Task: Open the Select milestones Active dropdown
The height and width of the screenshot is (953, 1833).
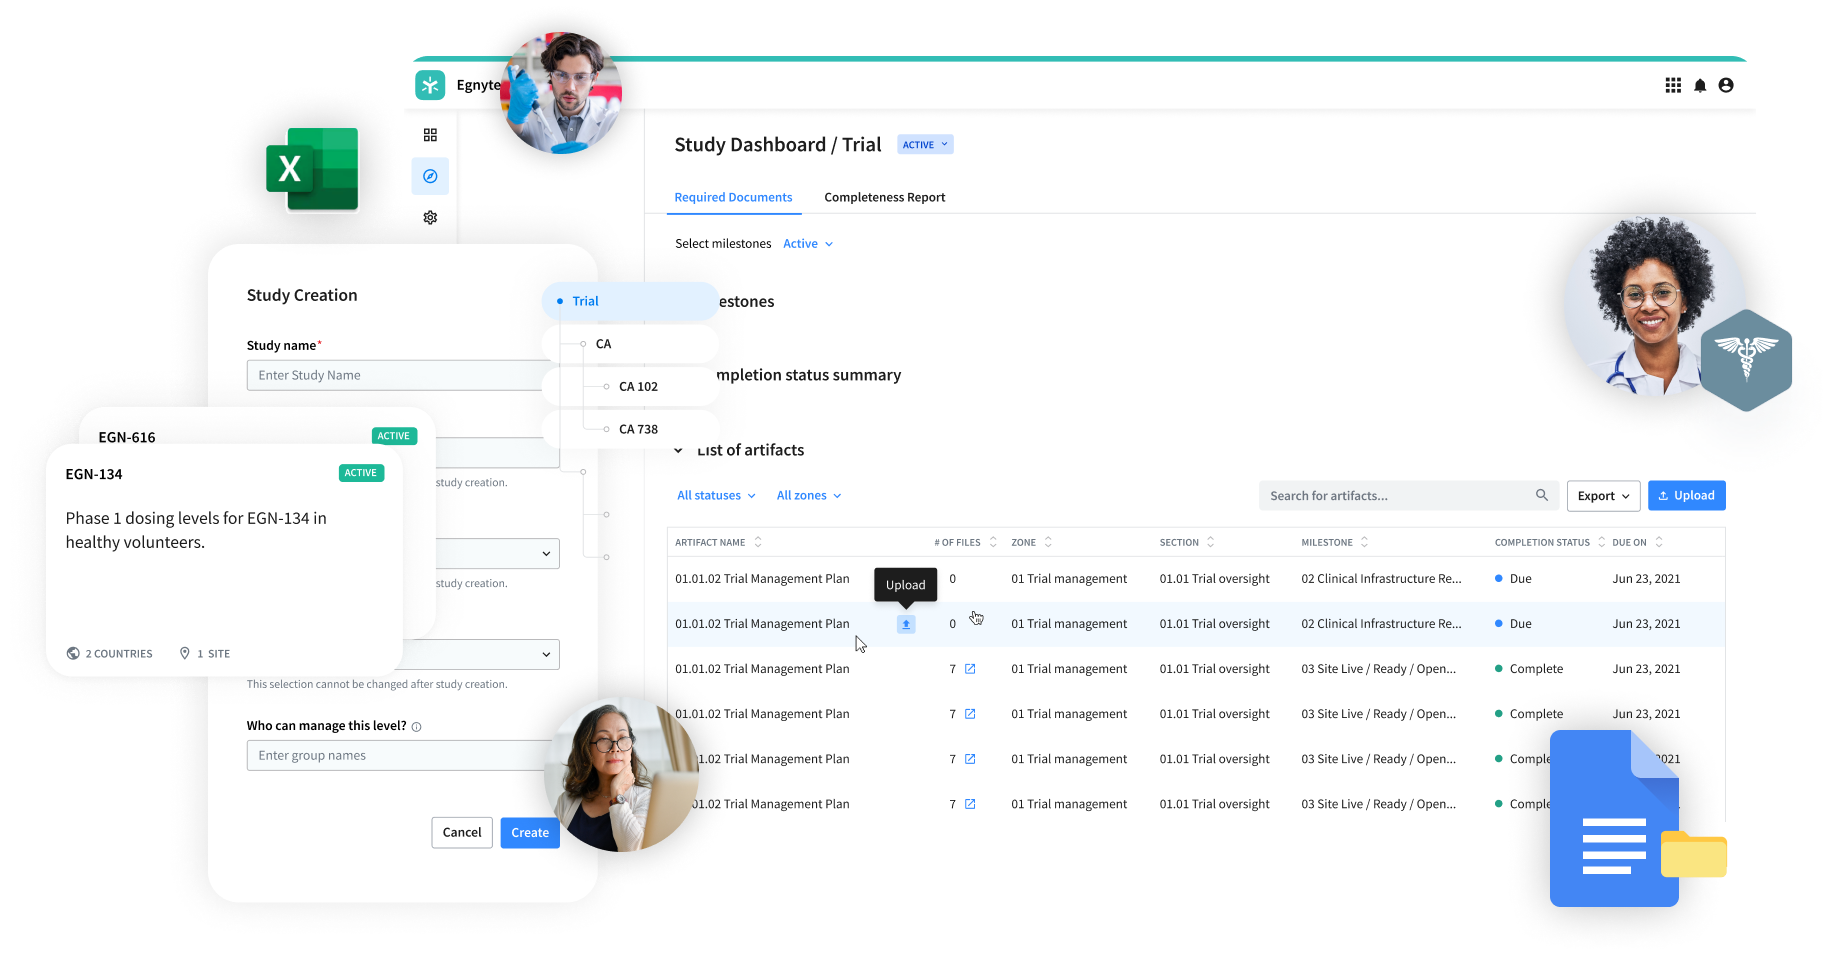Action: 808,244
